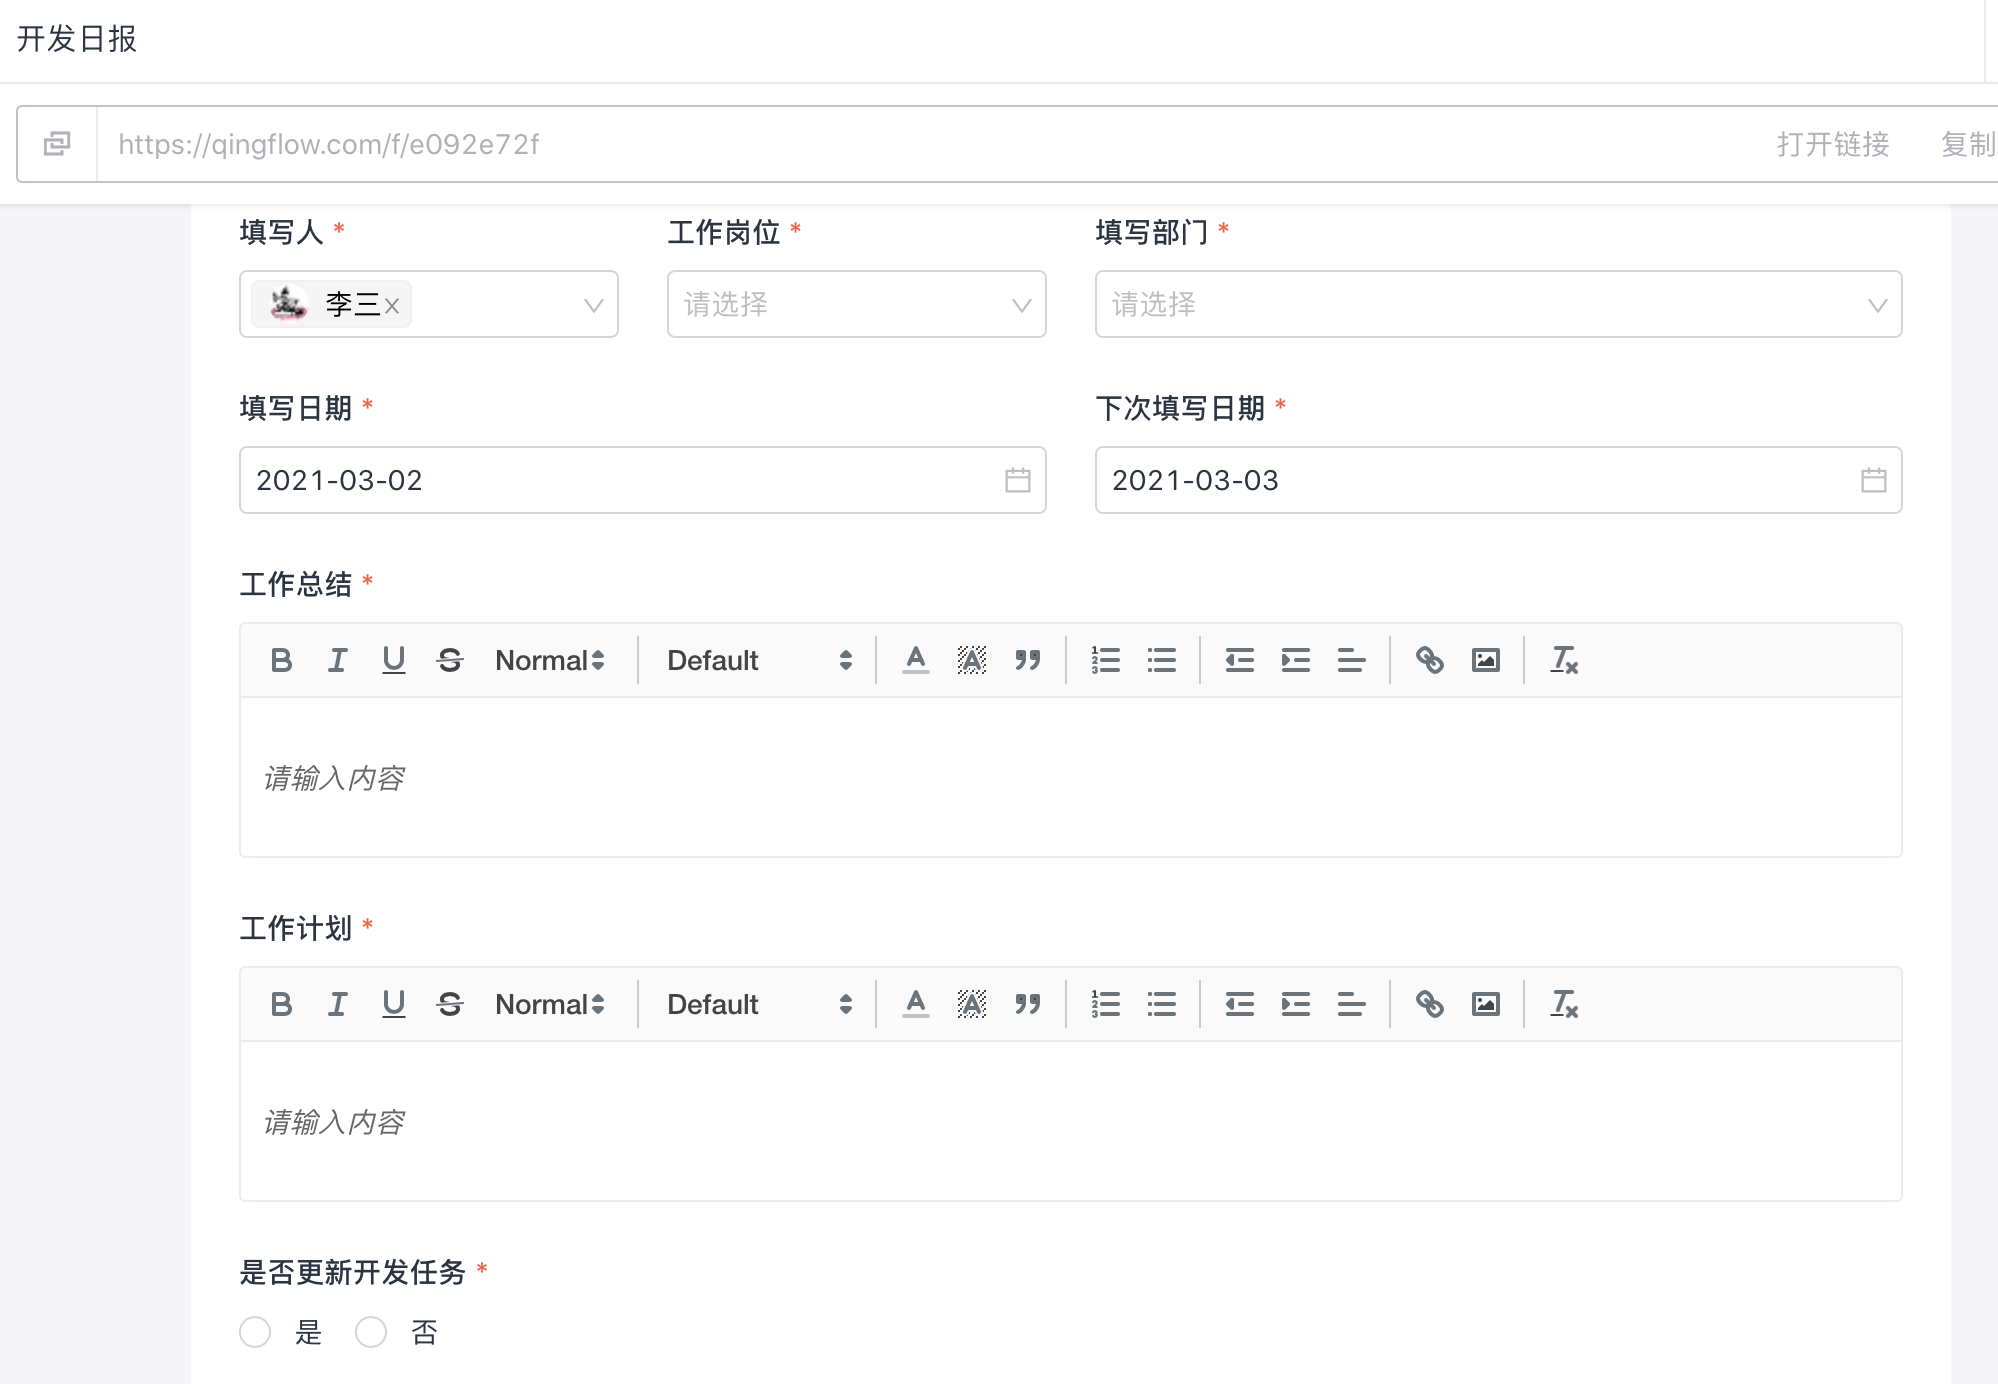Click insert image icon in 工作计划 toolbar

point(1486,1004)
